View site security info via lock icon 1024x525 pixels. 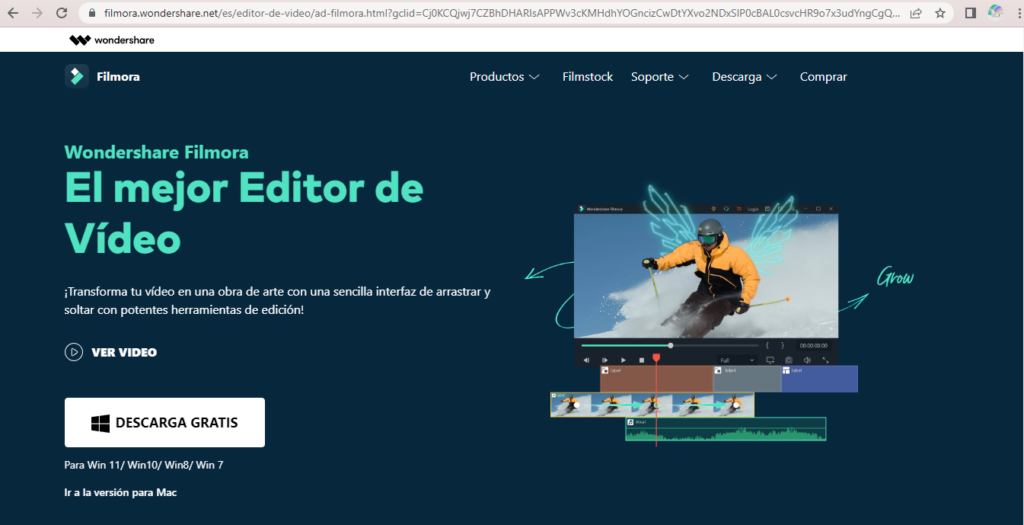click(x=91, y=13)
